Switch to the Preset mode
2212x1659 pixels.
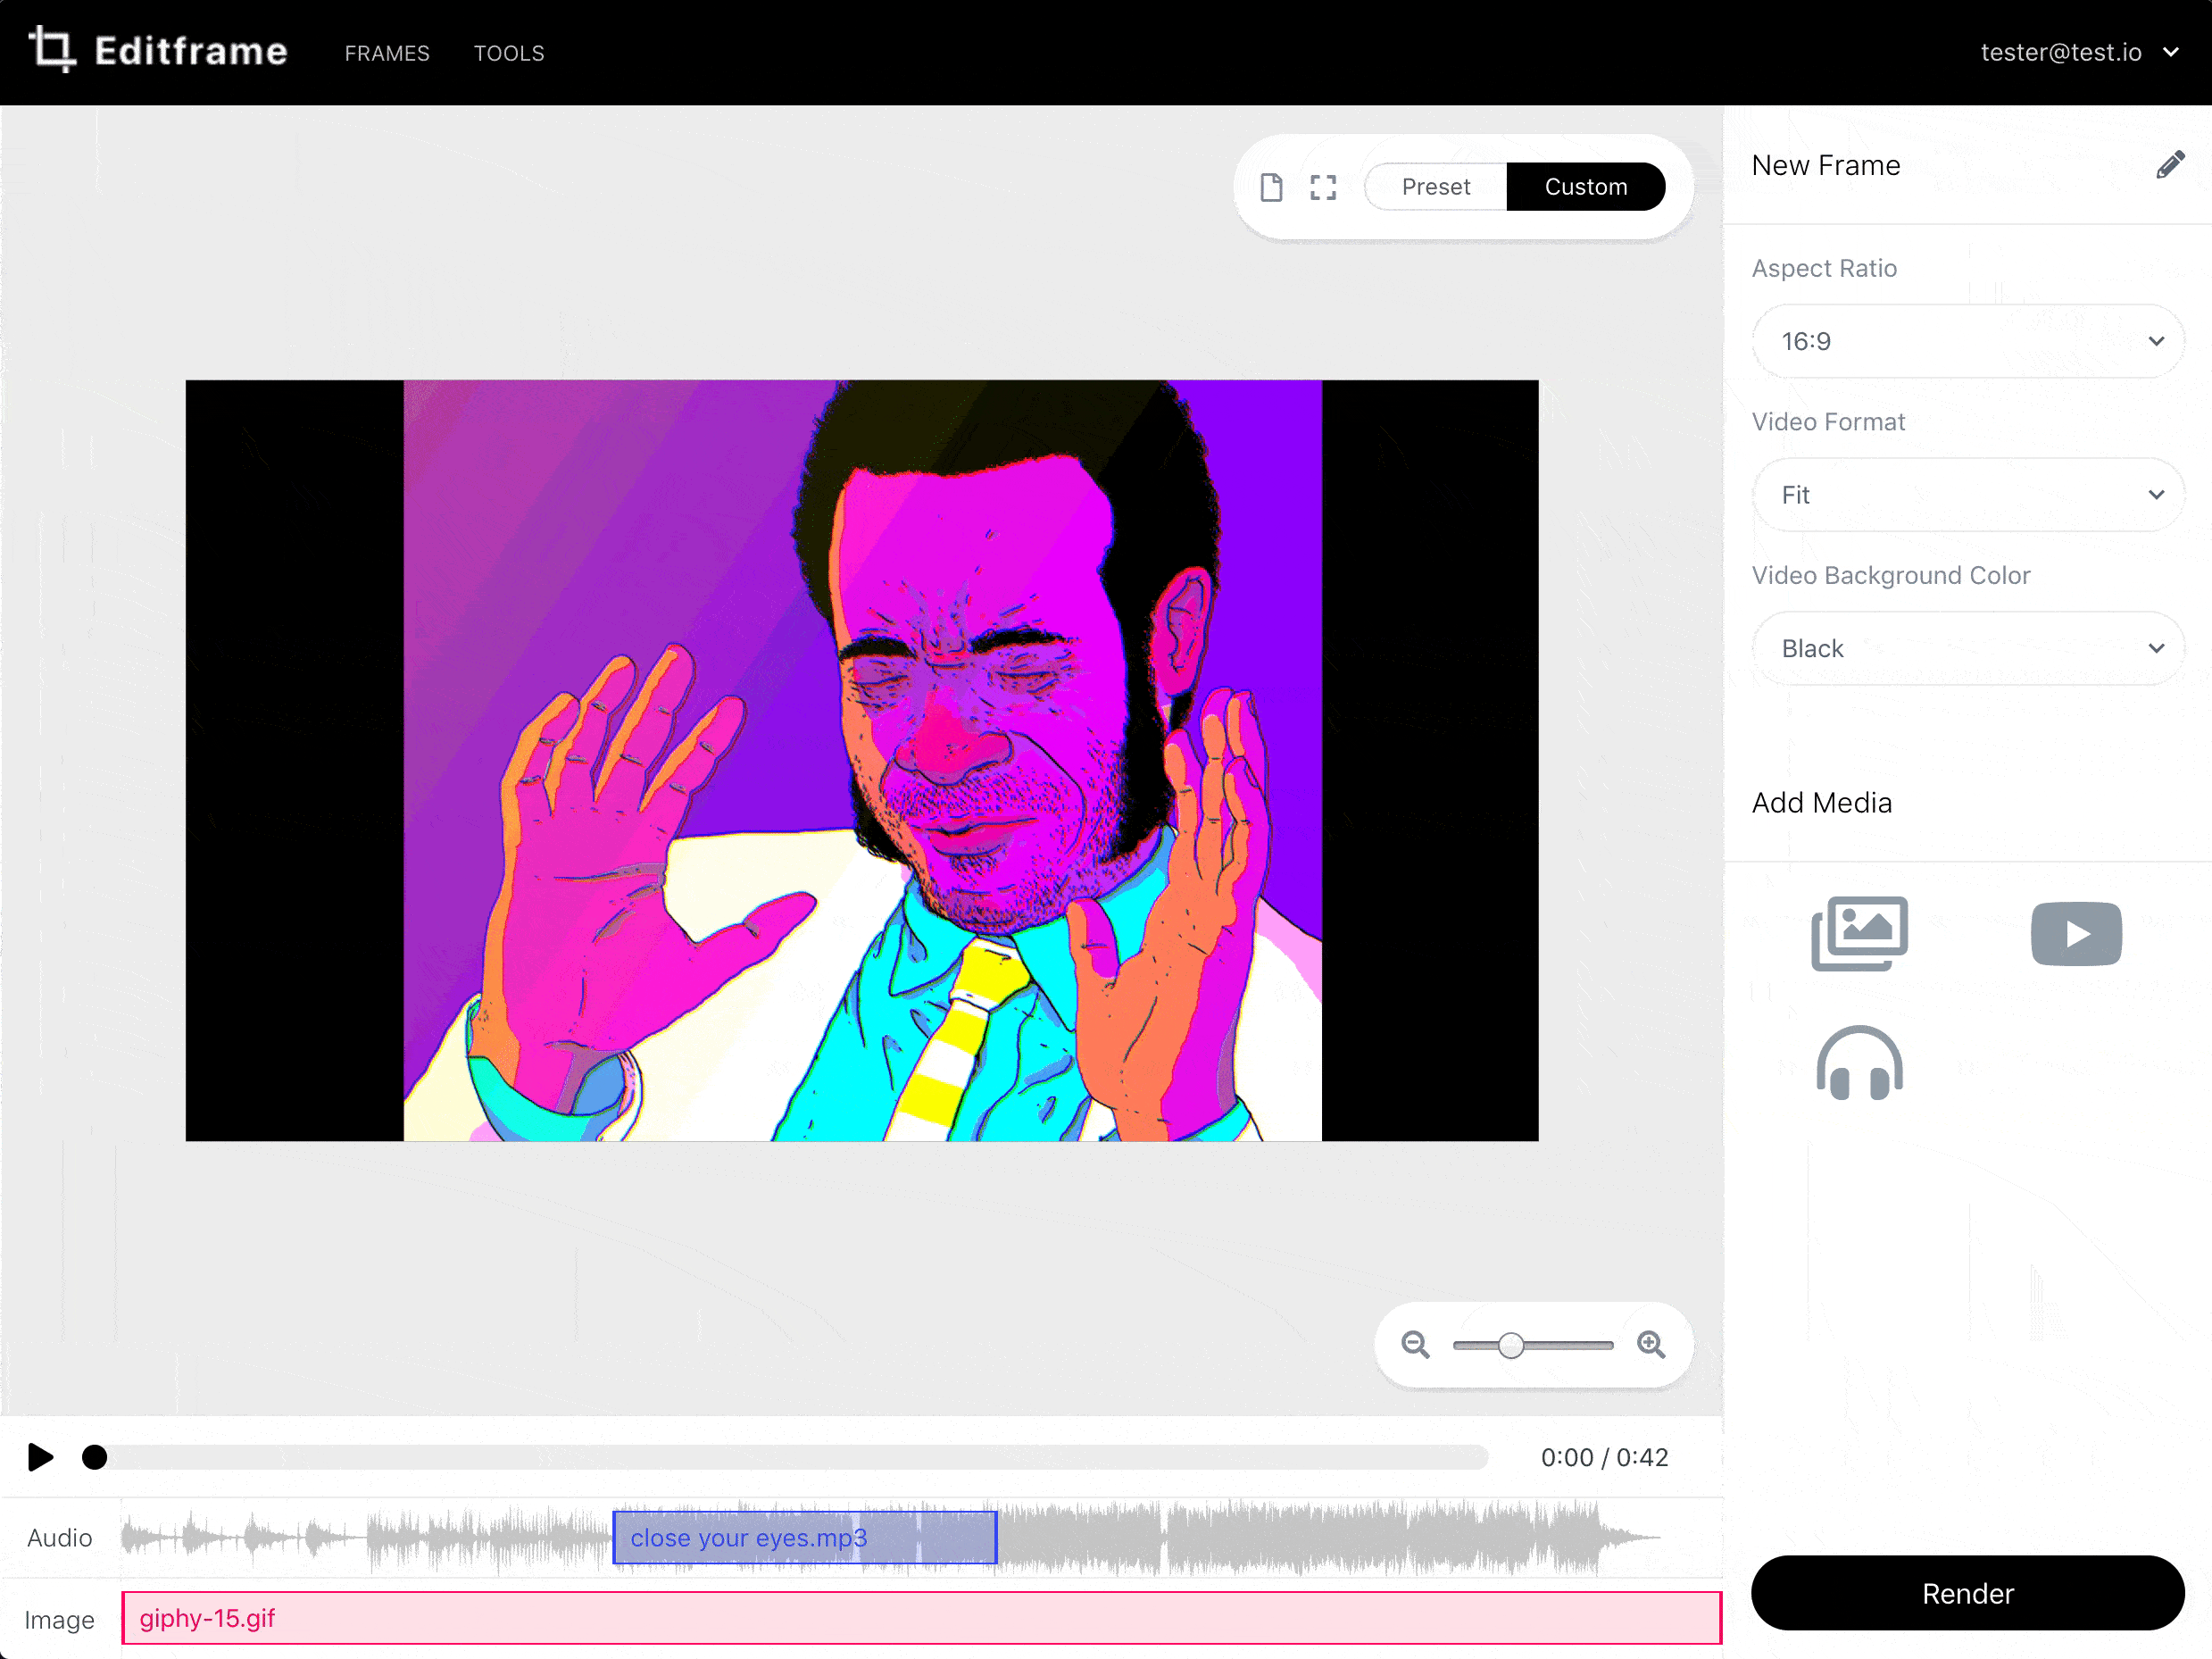pyautogui.click(x=1435, y=187)
